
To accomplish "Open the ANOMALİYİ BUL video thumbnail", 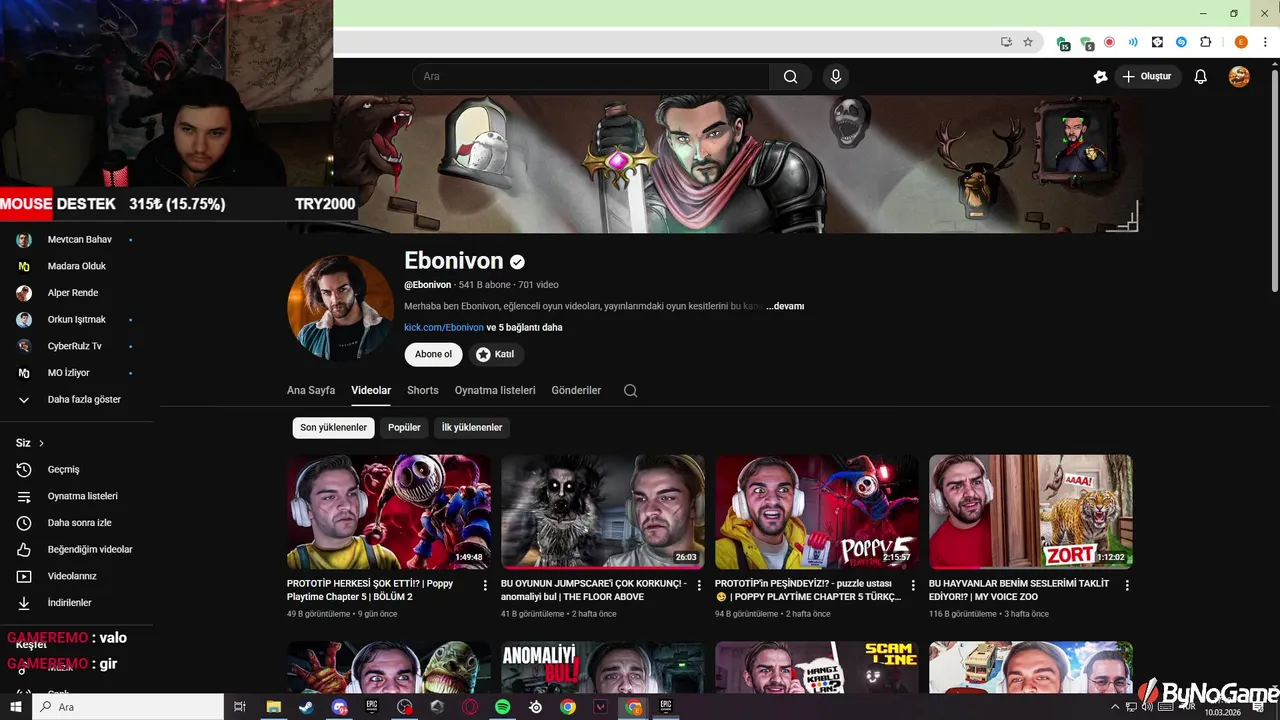I will (x=603, y=667).
